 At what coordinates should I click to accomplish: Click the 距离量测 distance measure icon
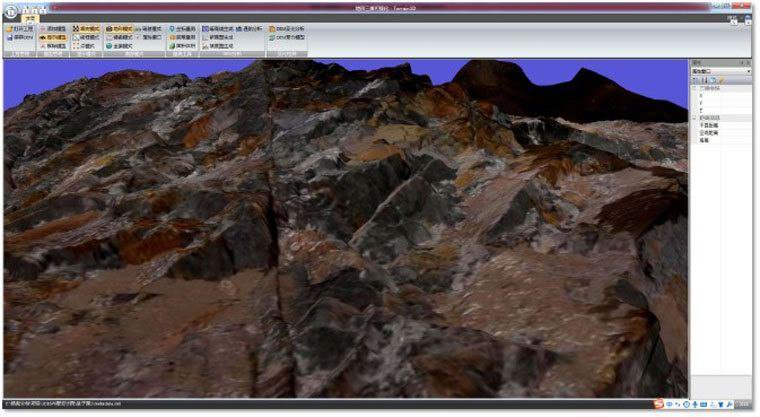pyautogui.click(x=172, y=37)
